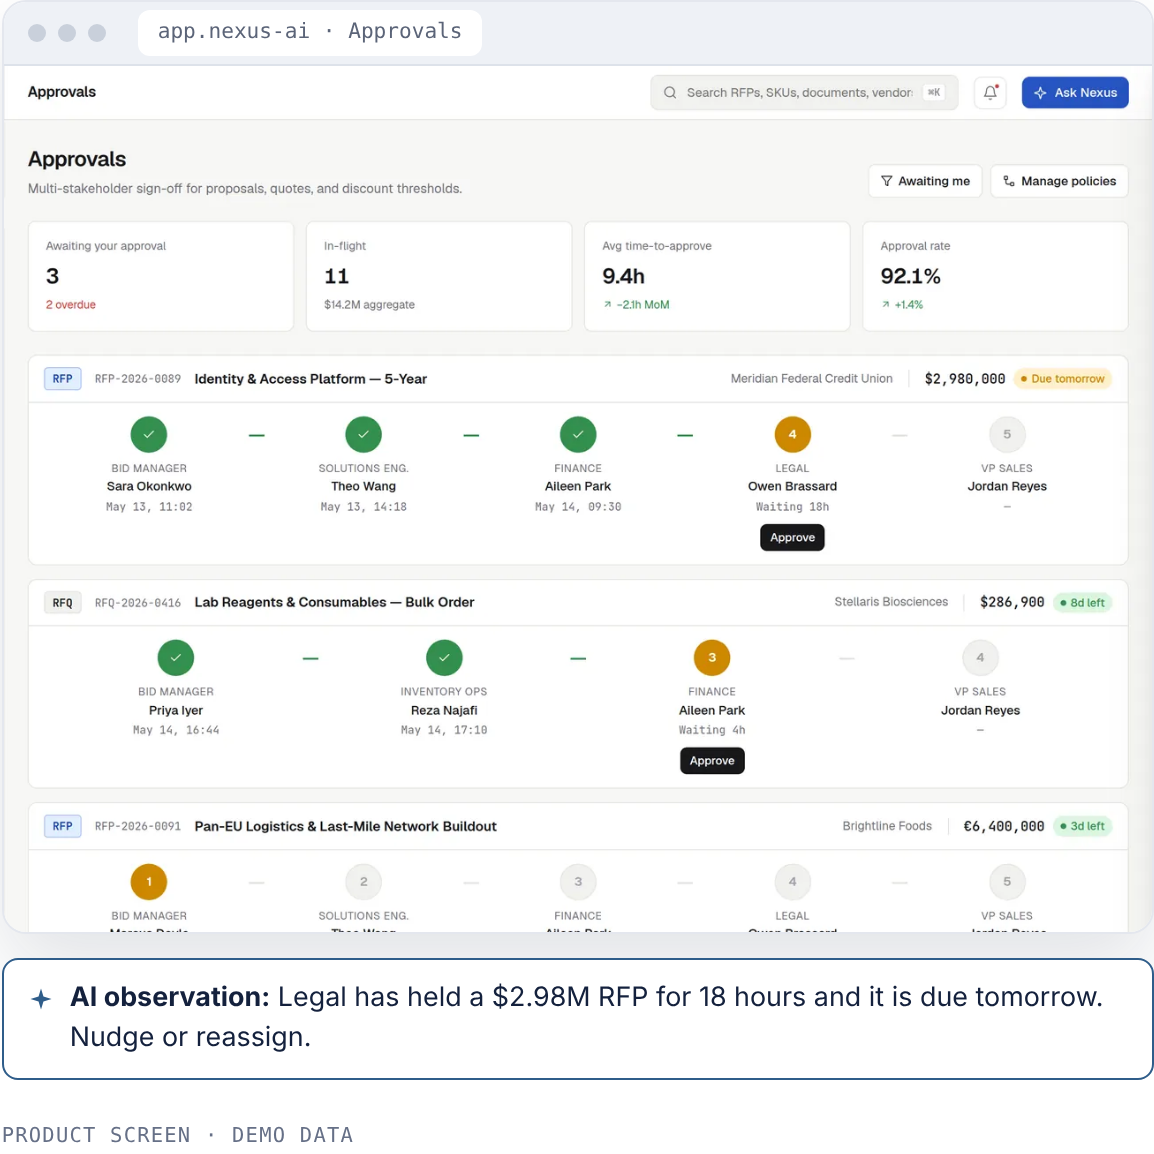
Task: Click the Awaiting your approval card
Action: point(160,276)
